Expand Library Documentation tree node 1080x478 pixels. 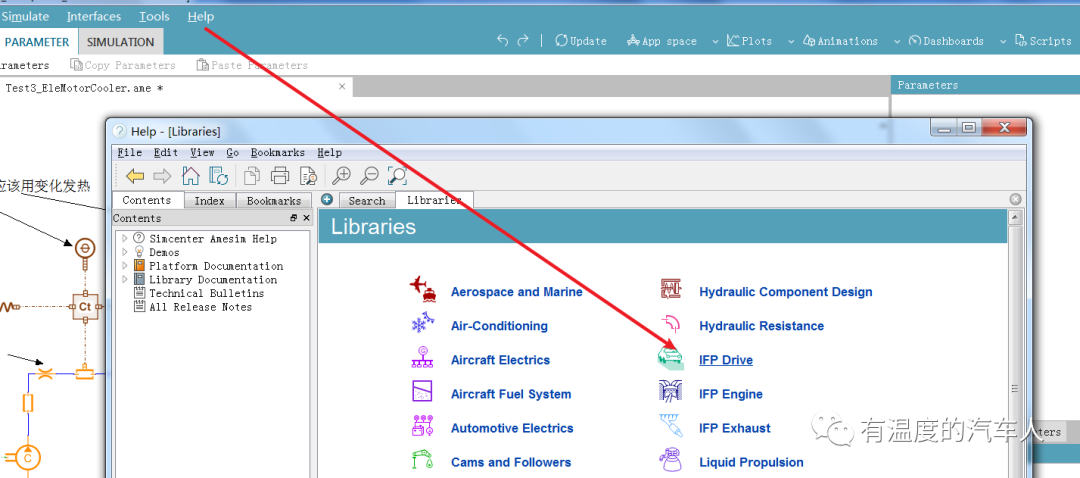coord(125,280)
